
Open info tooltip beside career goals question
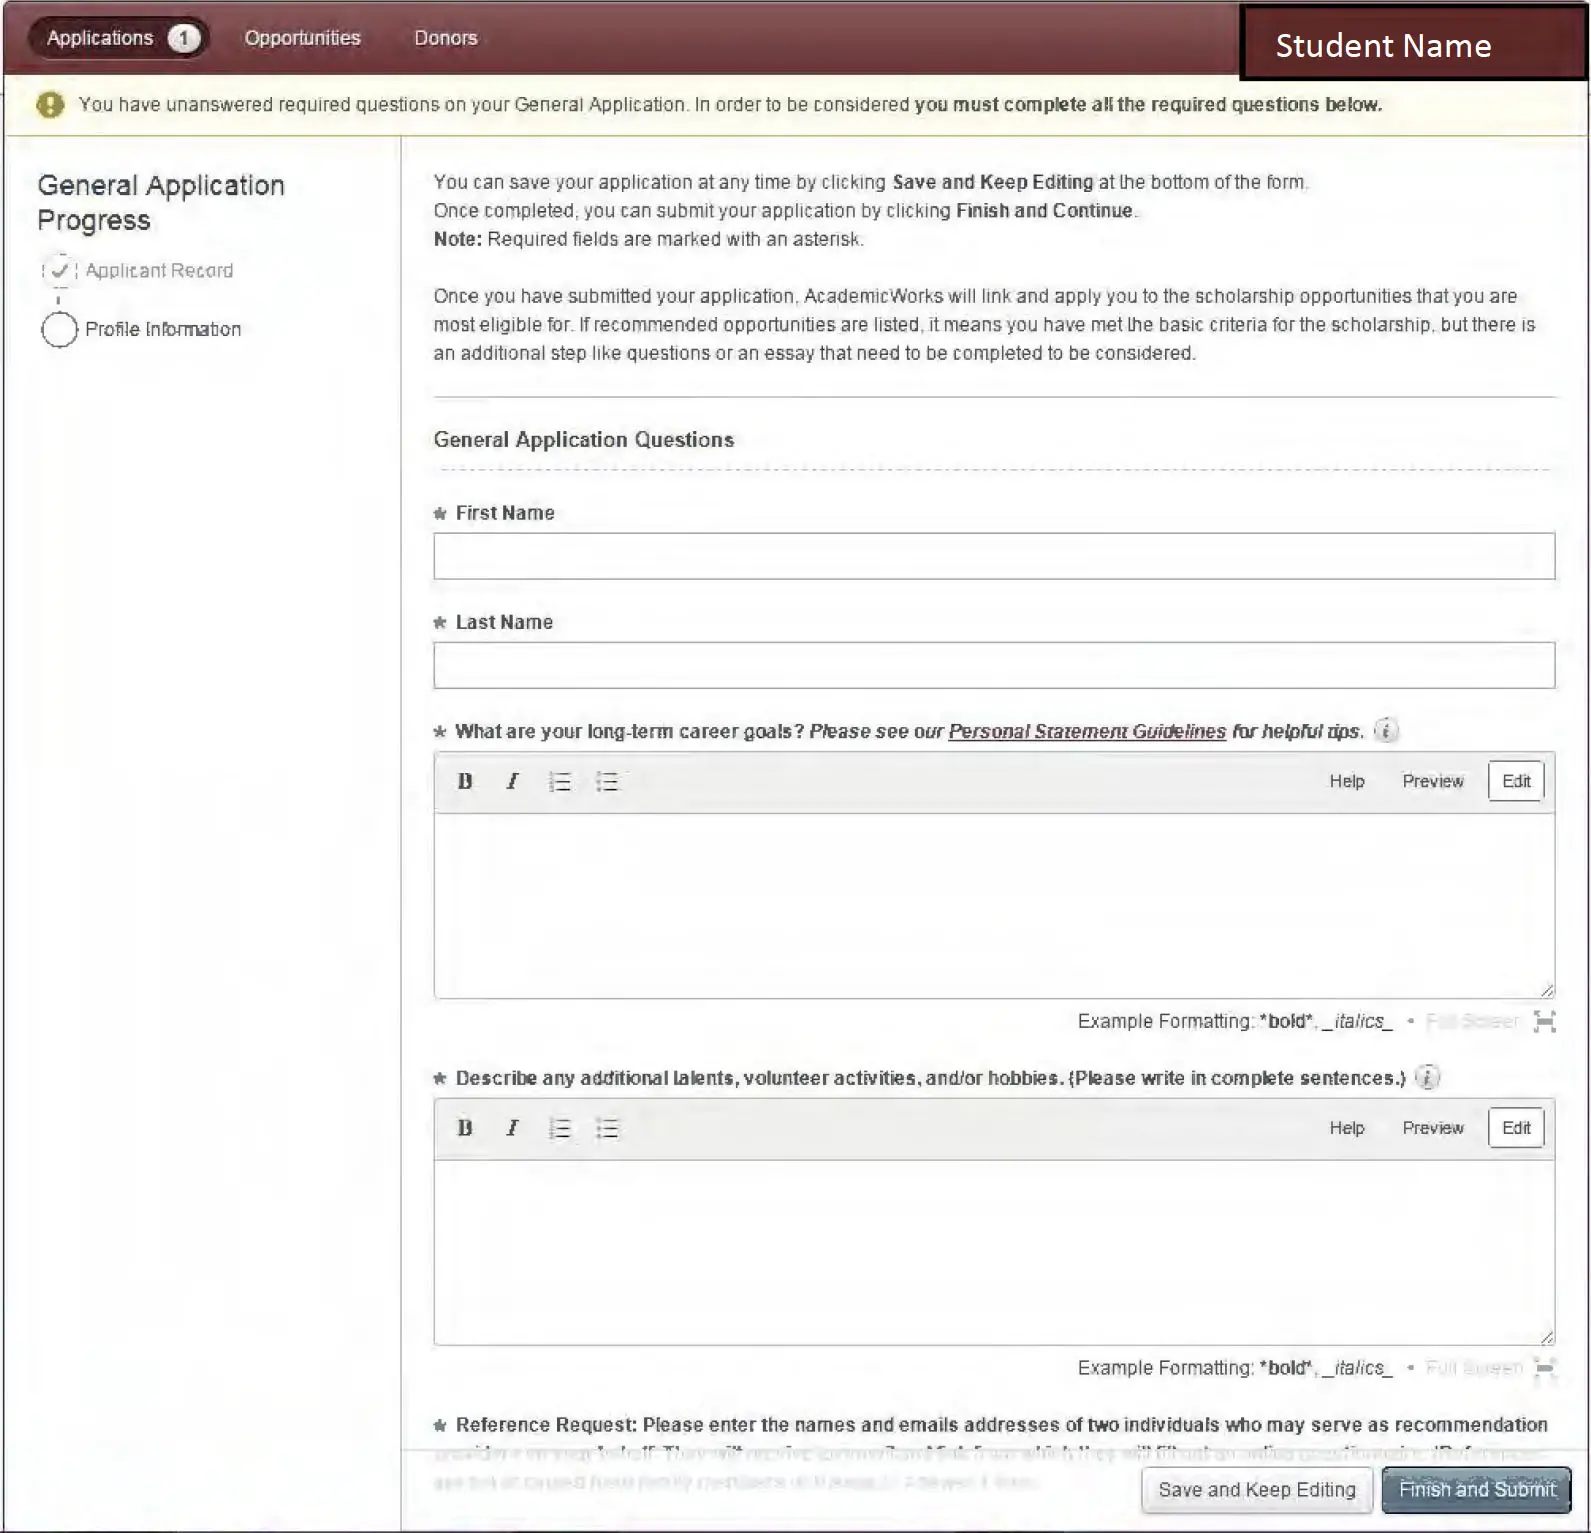click(1386, 730)
